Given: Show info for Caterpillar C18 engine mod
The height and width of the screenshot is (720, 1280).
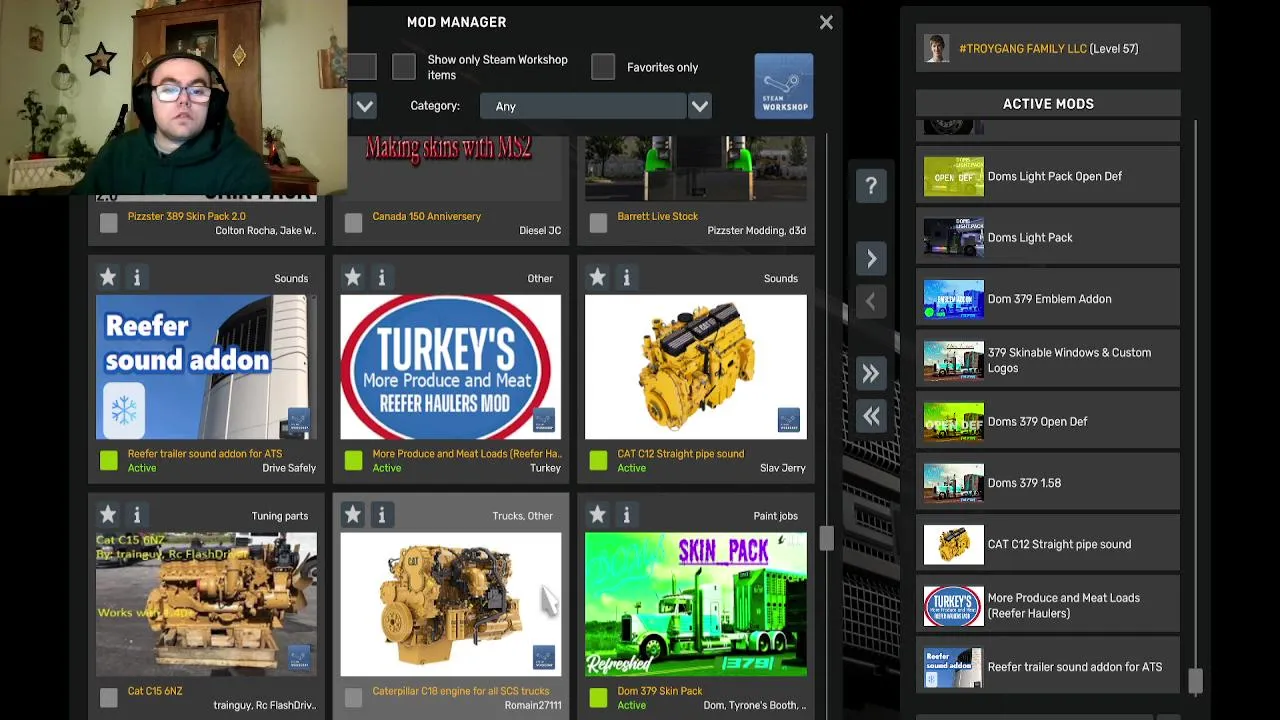Looking at the screenshot, I should coord(381,515).
